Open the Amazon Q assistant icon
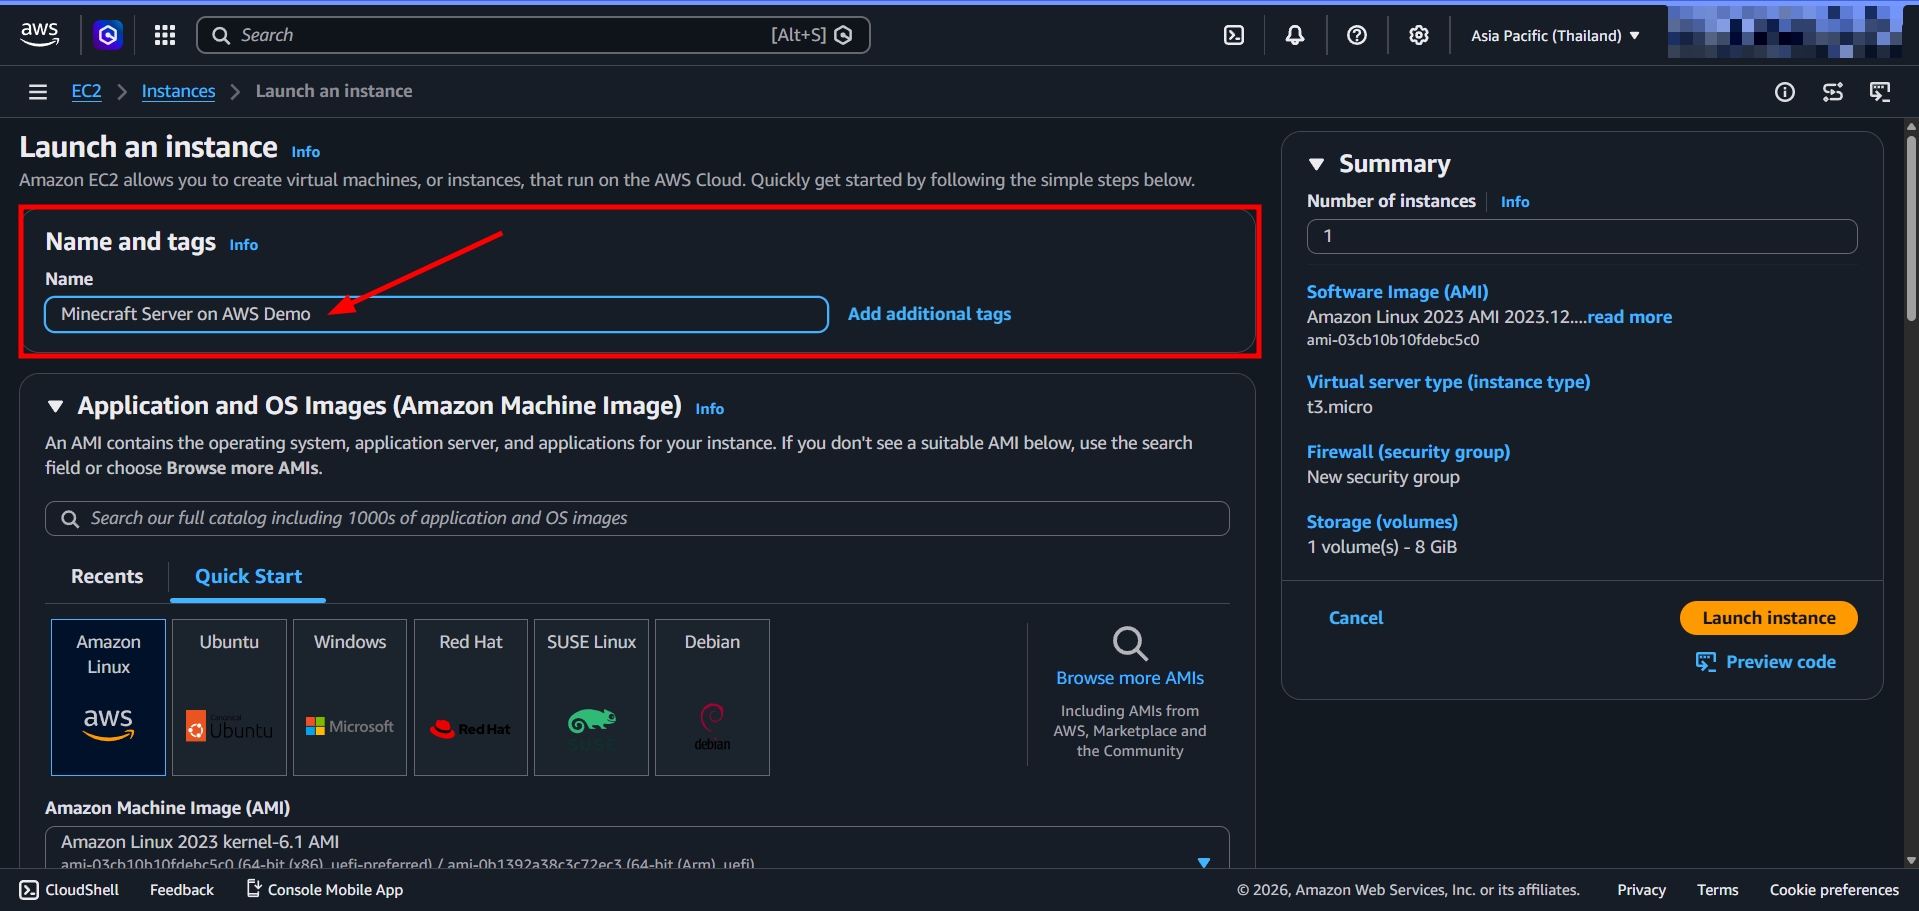 pyautogui.click(x=108, y=35)
